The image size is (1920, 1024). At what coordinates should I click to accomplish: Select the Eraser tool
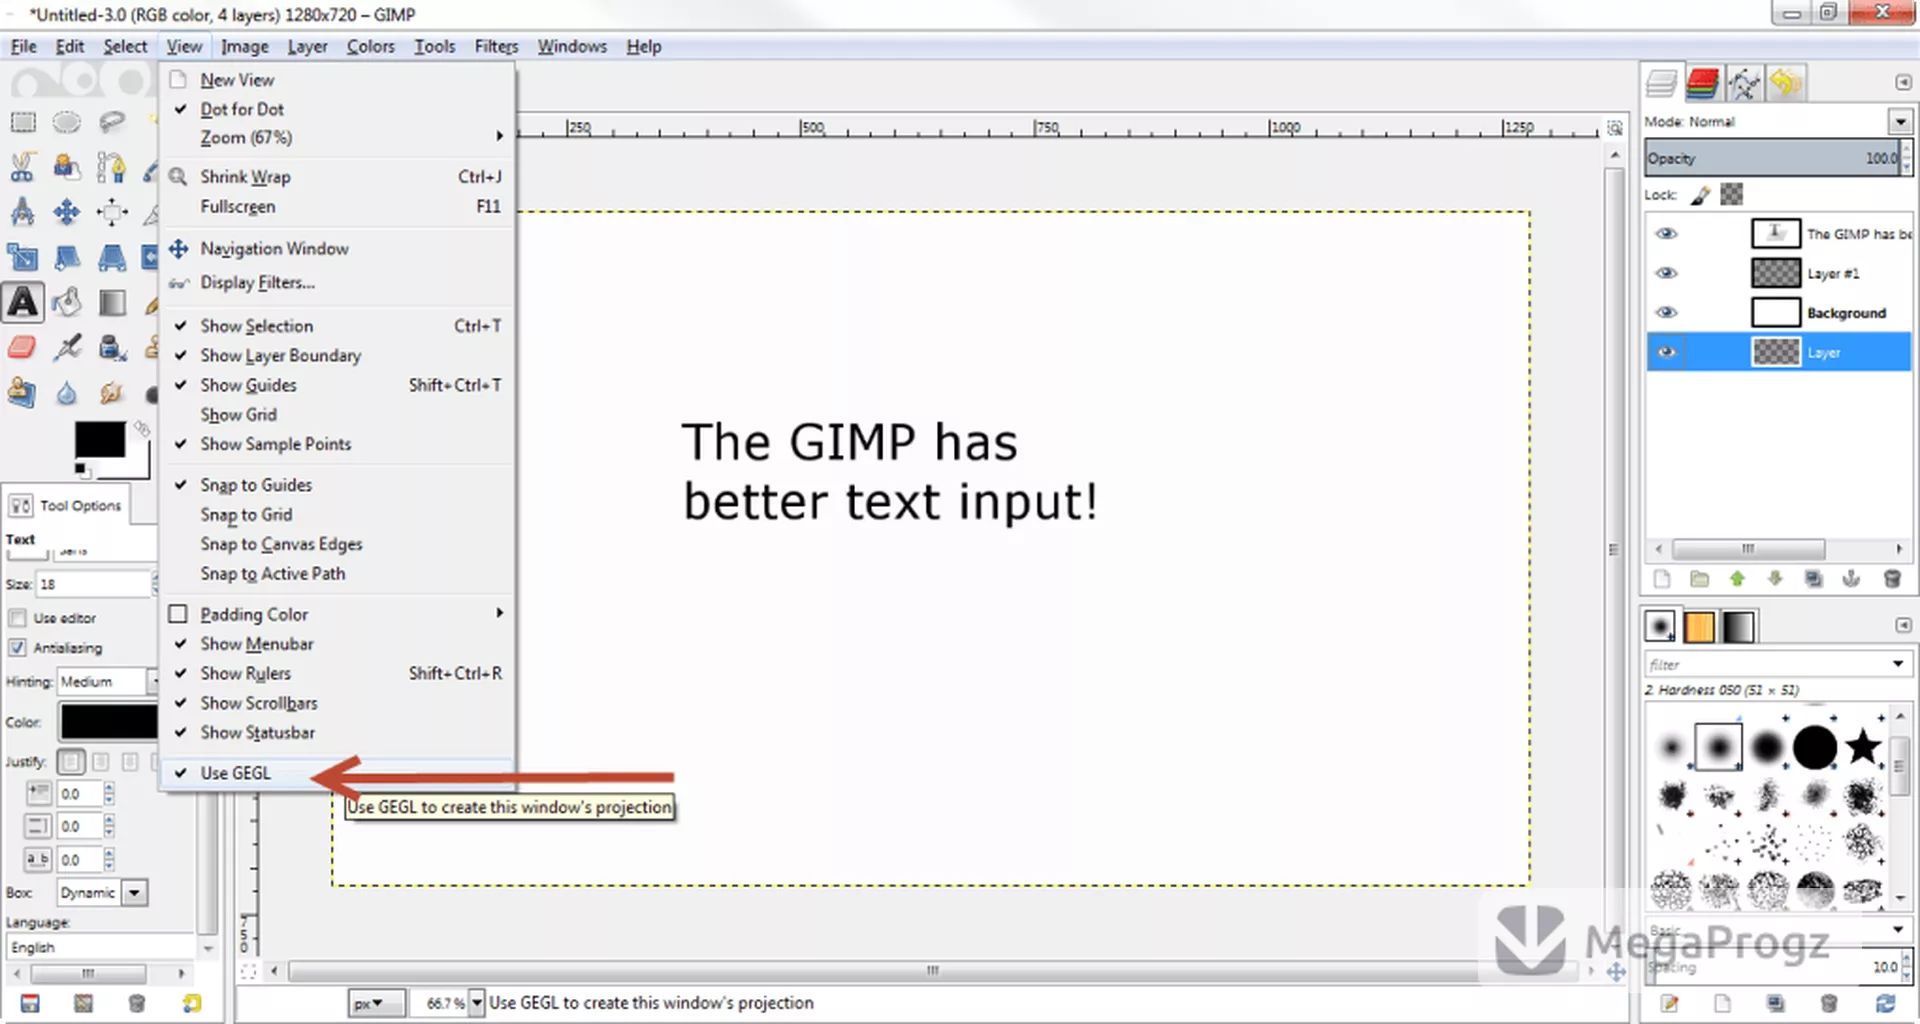click(22, 348)
